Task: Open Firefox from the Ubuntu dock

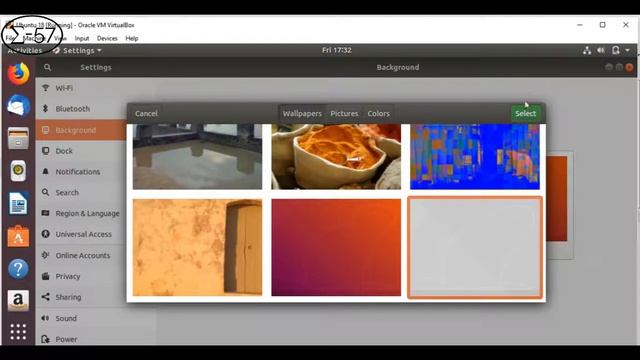Action: pos(18,73)
